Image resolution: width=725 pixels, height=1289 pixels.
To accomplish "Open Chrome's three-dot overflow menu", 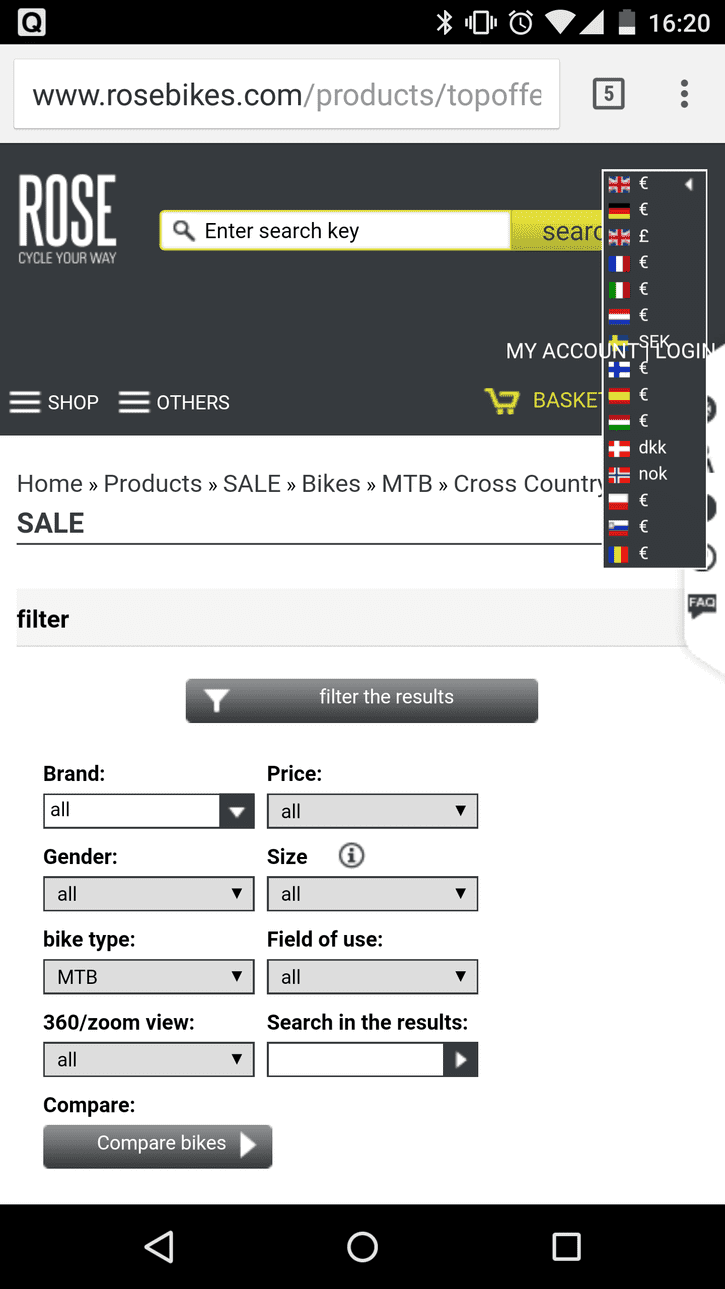I will pyautogui.click(x=684, y=94).
